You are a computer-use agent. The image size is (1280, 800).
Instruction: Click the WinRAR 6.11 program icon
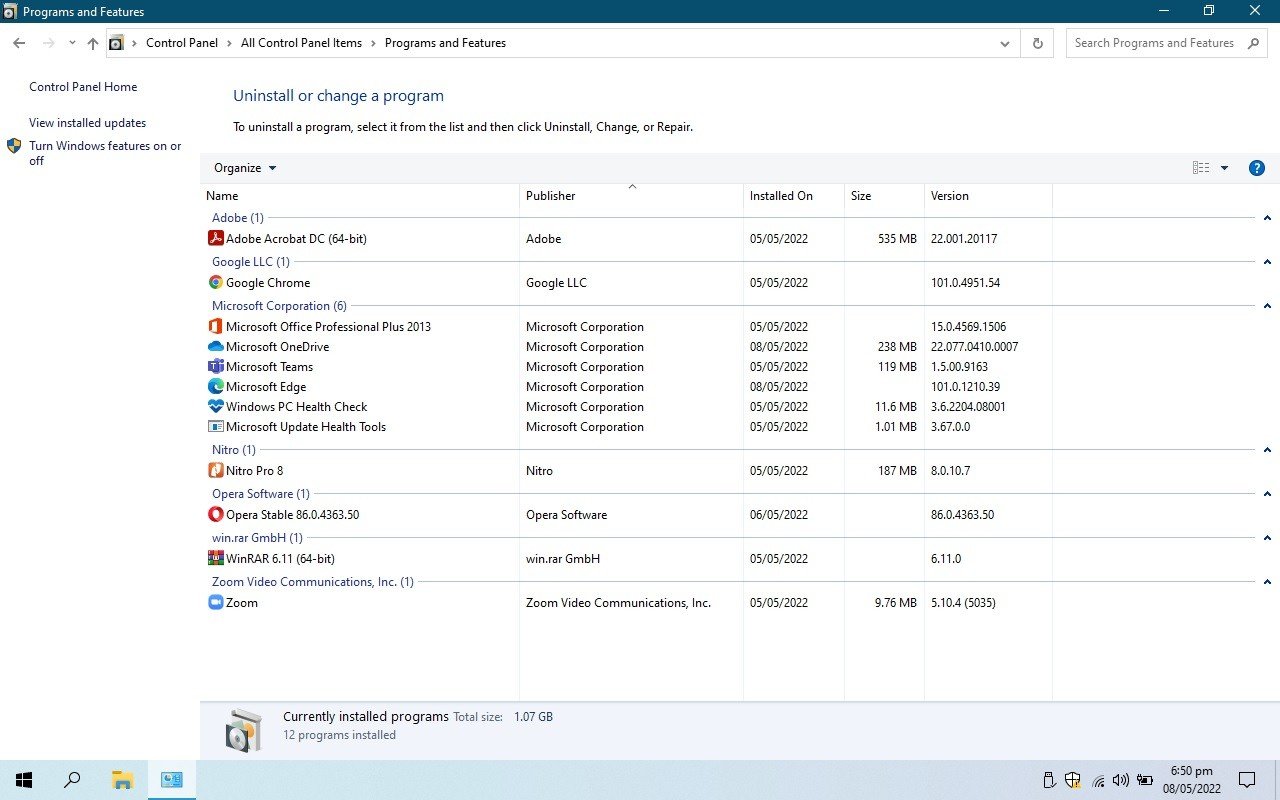[215, 559]
